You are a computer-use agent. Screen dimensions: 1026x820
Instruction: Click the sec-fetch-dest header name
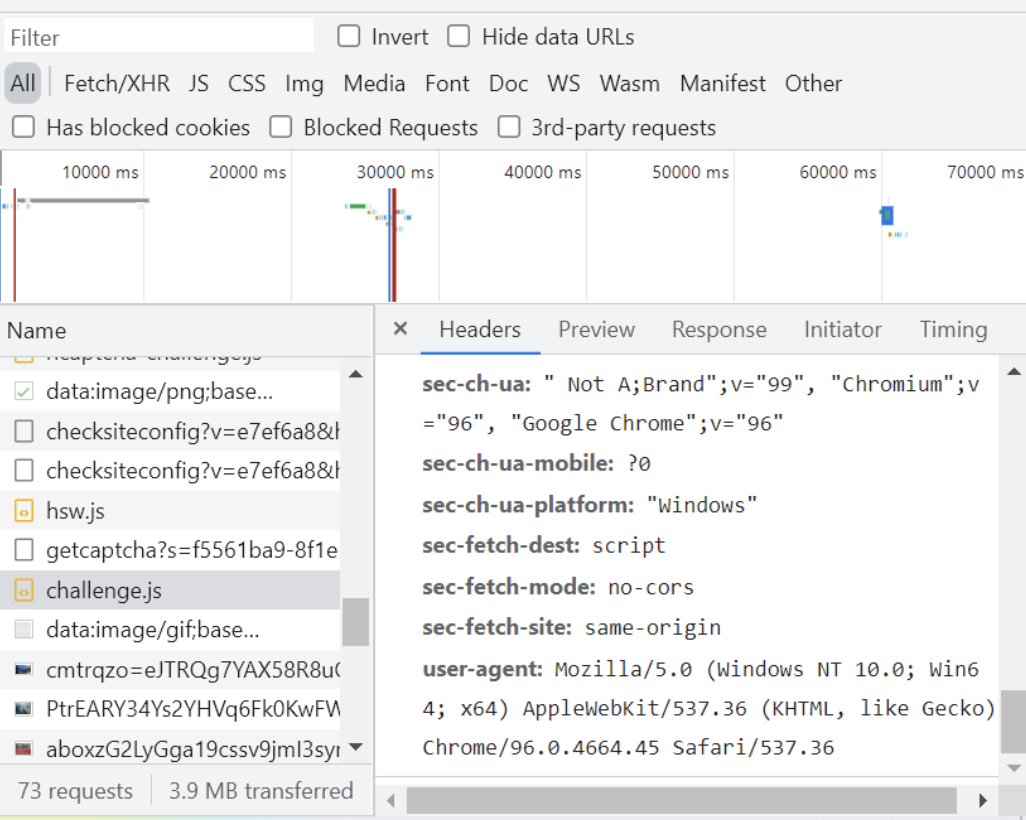501,545
